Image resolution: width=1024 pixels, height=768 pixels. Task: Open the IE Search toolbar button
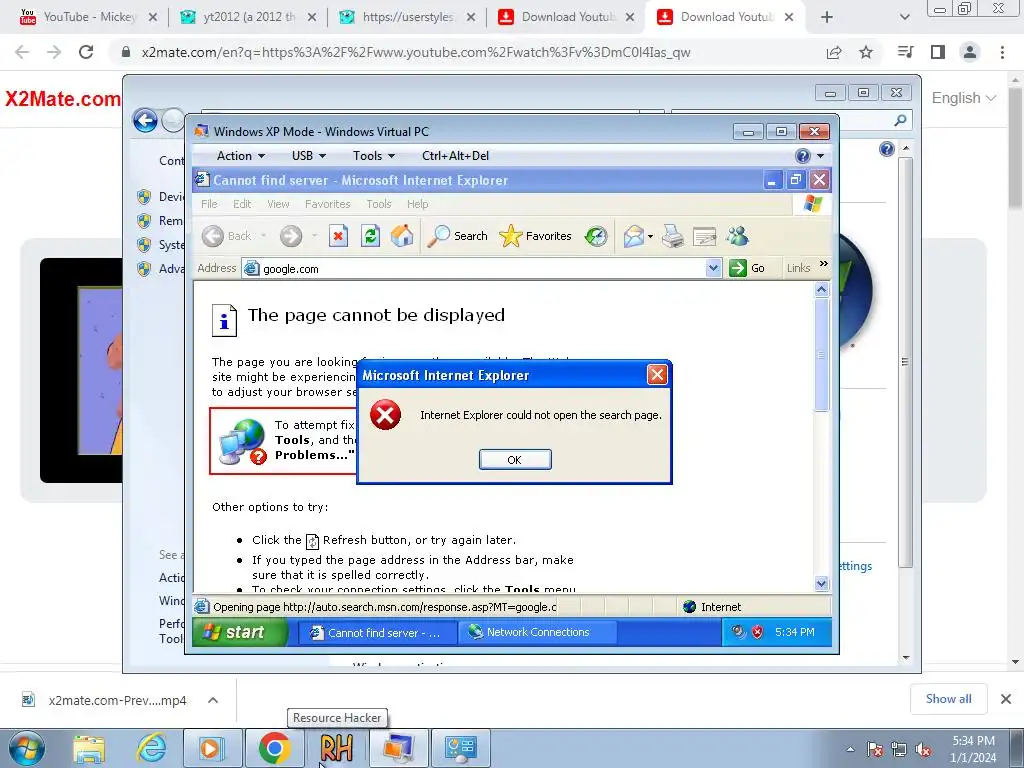pos(458,236)
